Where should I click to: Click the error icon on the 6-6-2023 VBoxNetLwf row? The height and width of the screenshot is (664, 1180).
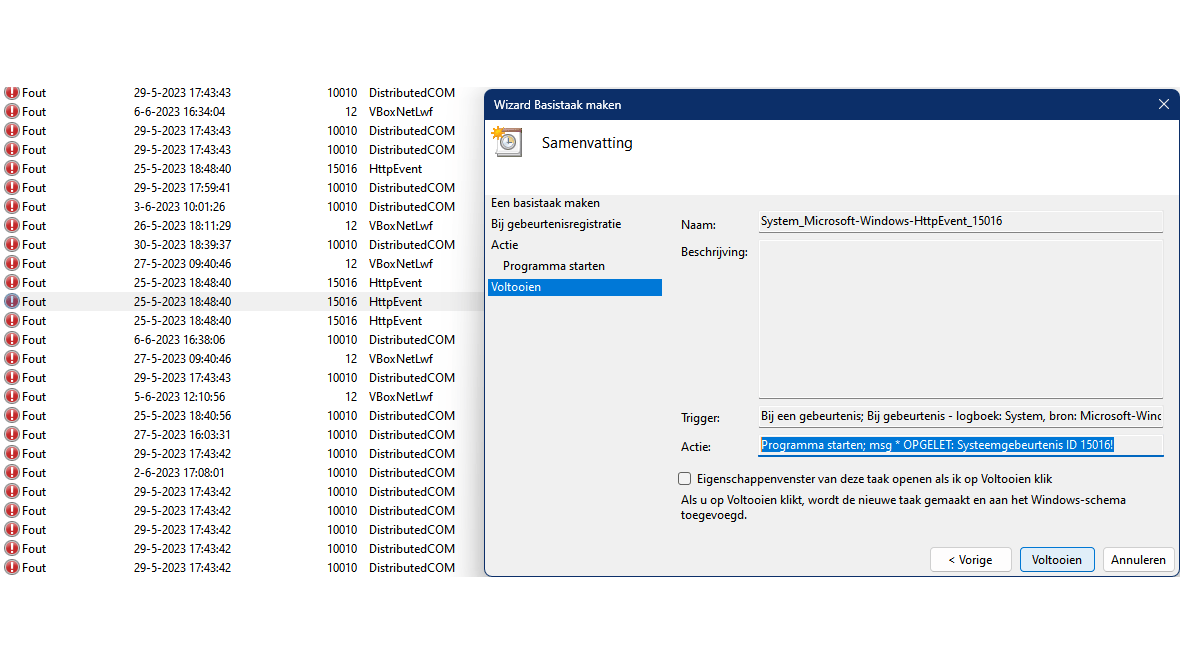click(12, 111)
